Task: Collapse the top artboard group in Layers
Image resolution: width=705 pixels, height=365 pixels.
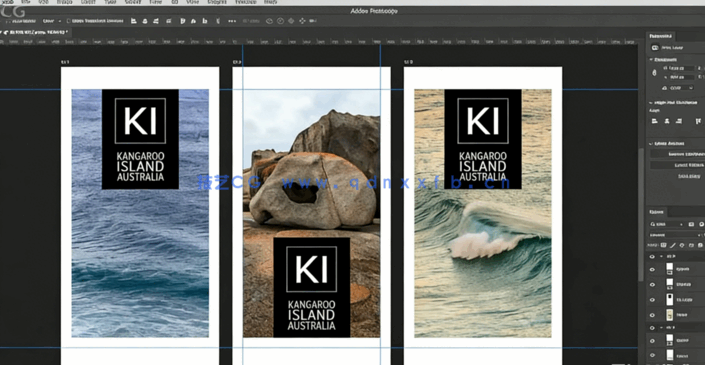Action: click(x=661, y=257)
